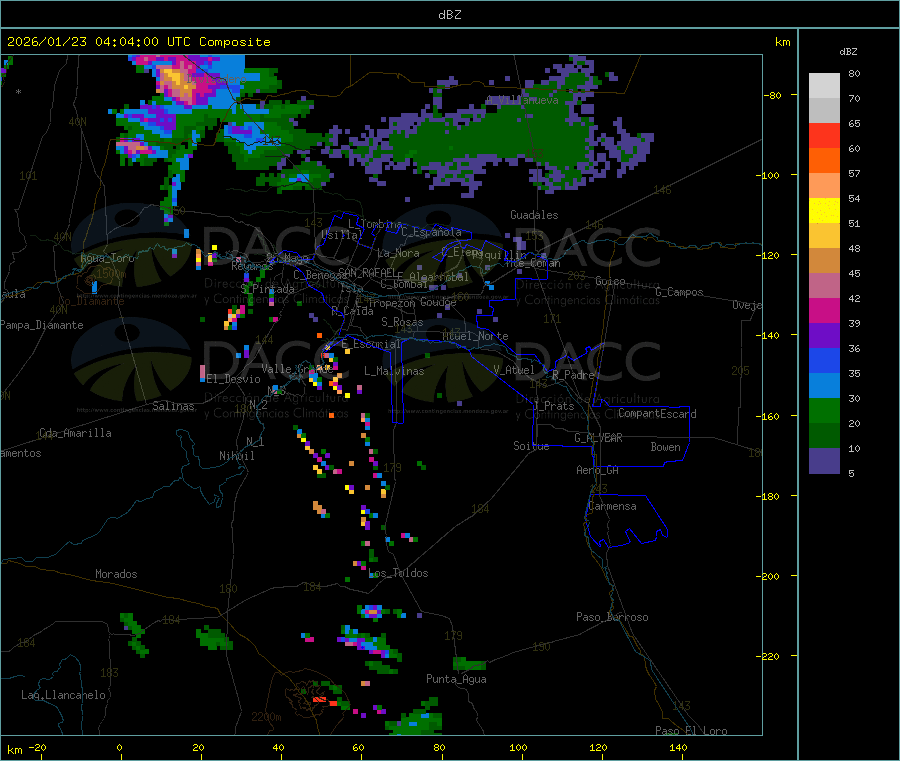Screen dimensions: 900x761
Task: Click the yellow 51-54 dBZ legend swatch
Action: pos(824,211)
